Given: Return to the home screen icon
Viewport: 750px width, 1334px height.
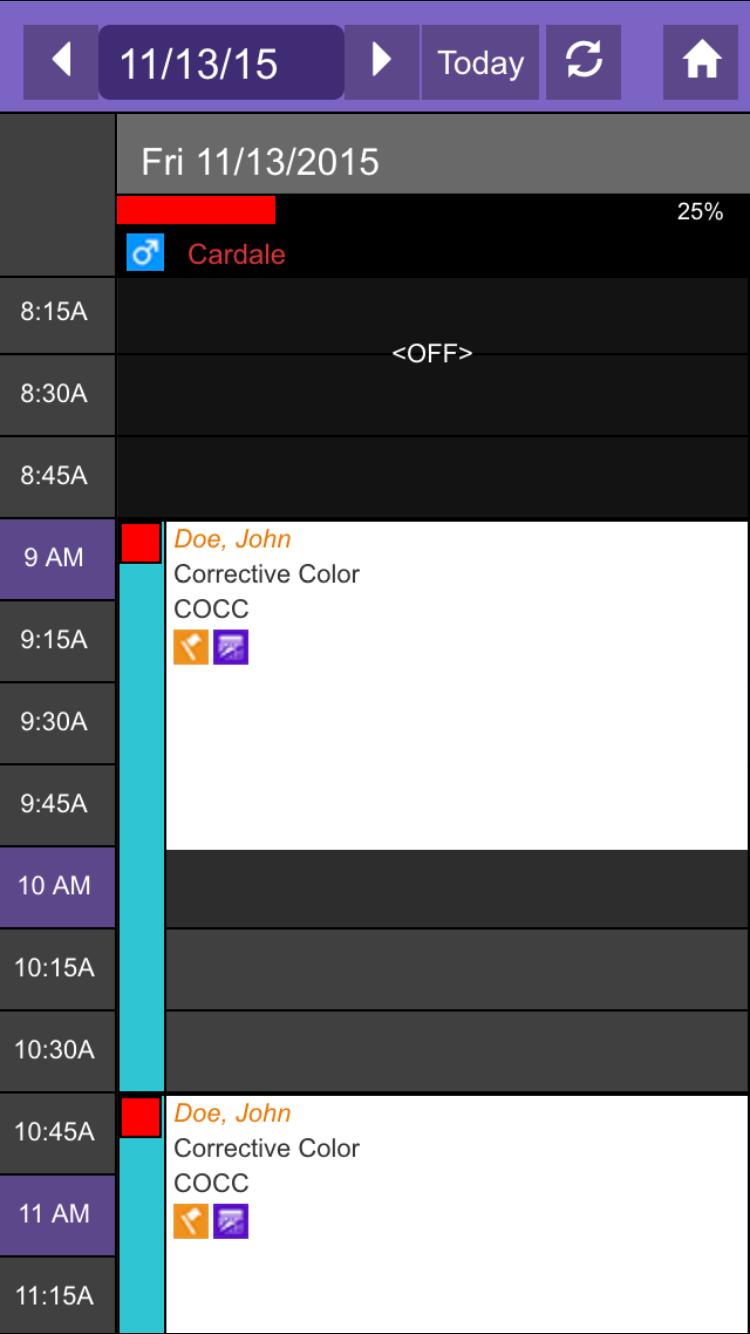Looking at the screenshot, I should point(701,62).
